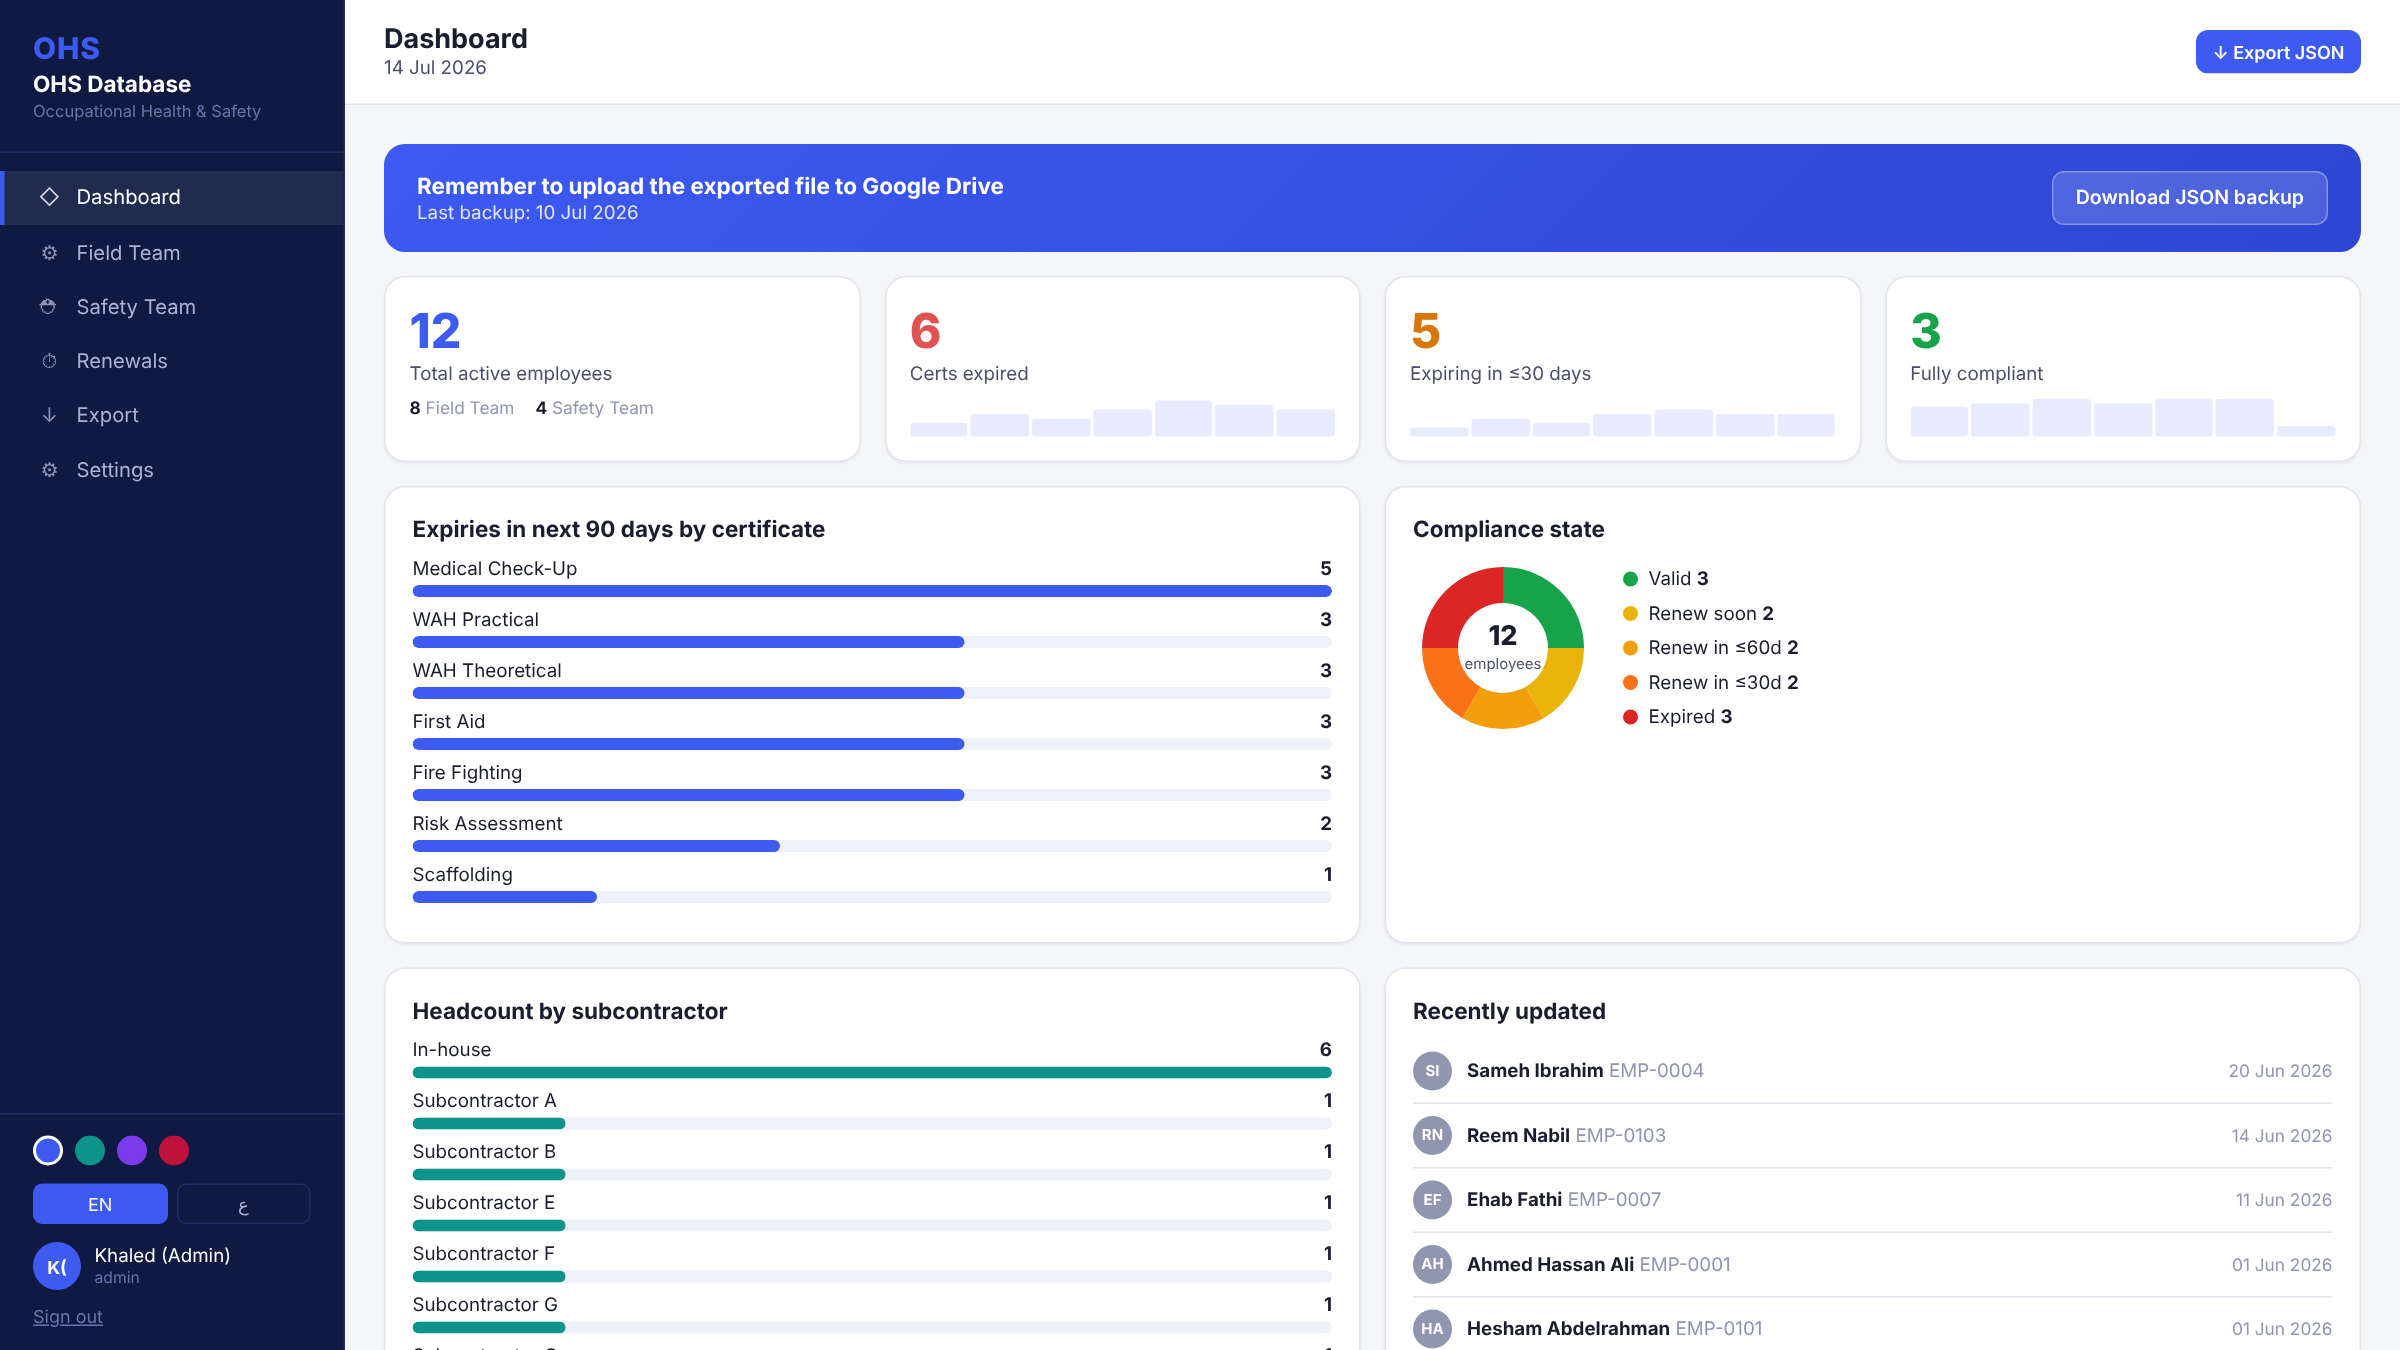Go to the Field Team page

172,253
